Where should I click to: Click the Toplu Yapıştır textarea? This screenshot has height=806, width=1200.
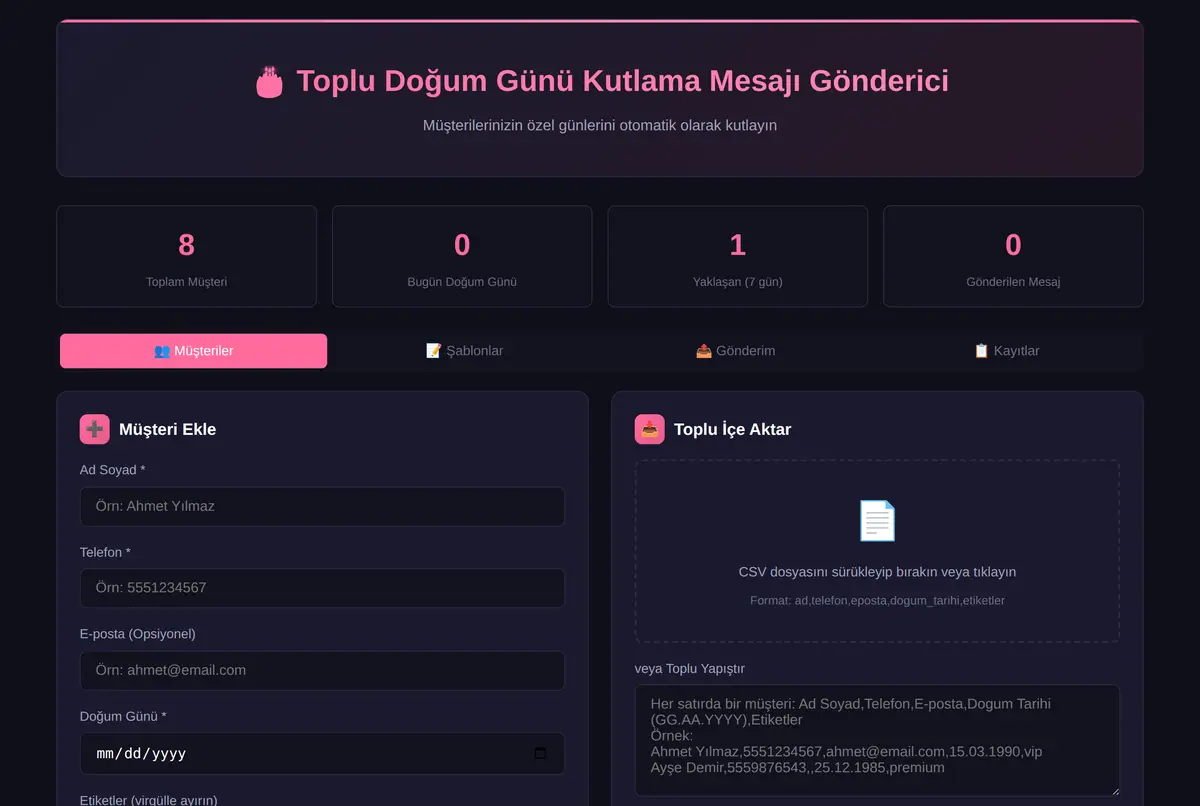click(877, 740)
